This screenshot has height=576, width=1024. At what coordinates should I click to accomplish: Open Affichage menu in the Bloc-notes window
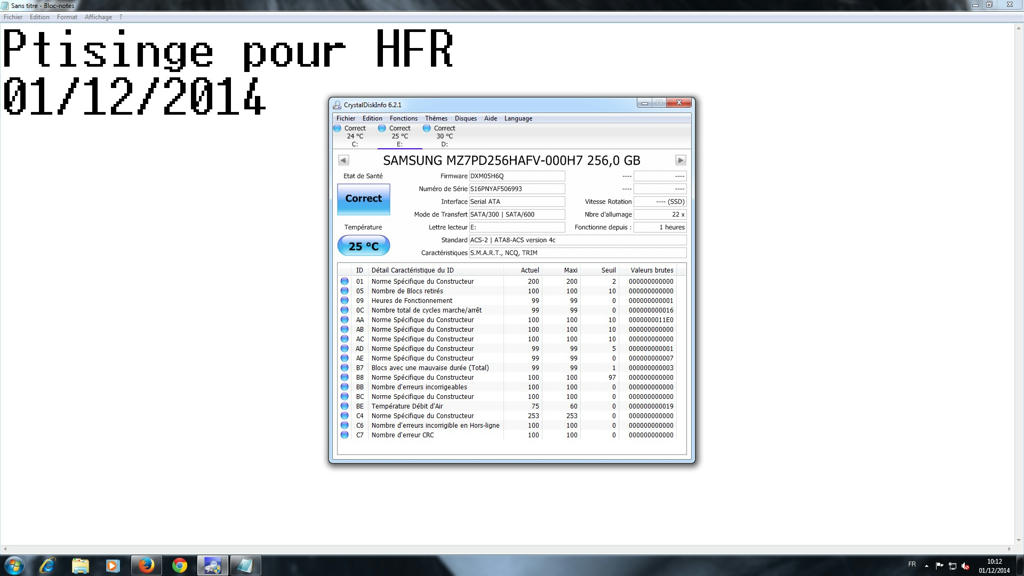coord(98,17)
